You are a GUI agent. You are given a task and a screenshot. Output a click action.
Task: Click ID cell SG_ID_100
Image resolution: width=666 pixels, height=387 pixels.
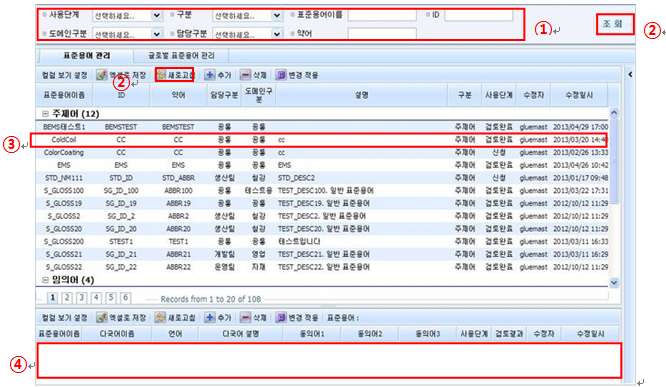(x=121, y=191)
